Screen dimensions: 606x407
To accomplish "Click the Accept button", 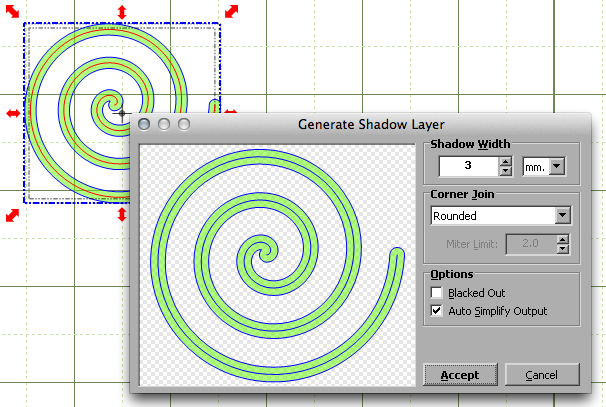I will pos(460,374).
